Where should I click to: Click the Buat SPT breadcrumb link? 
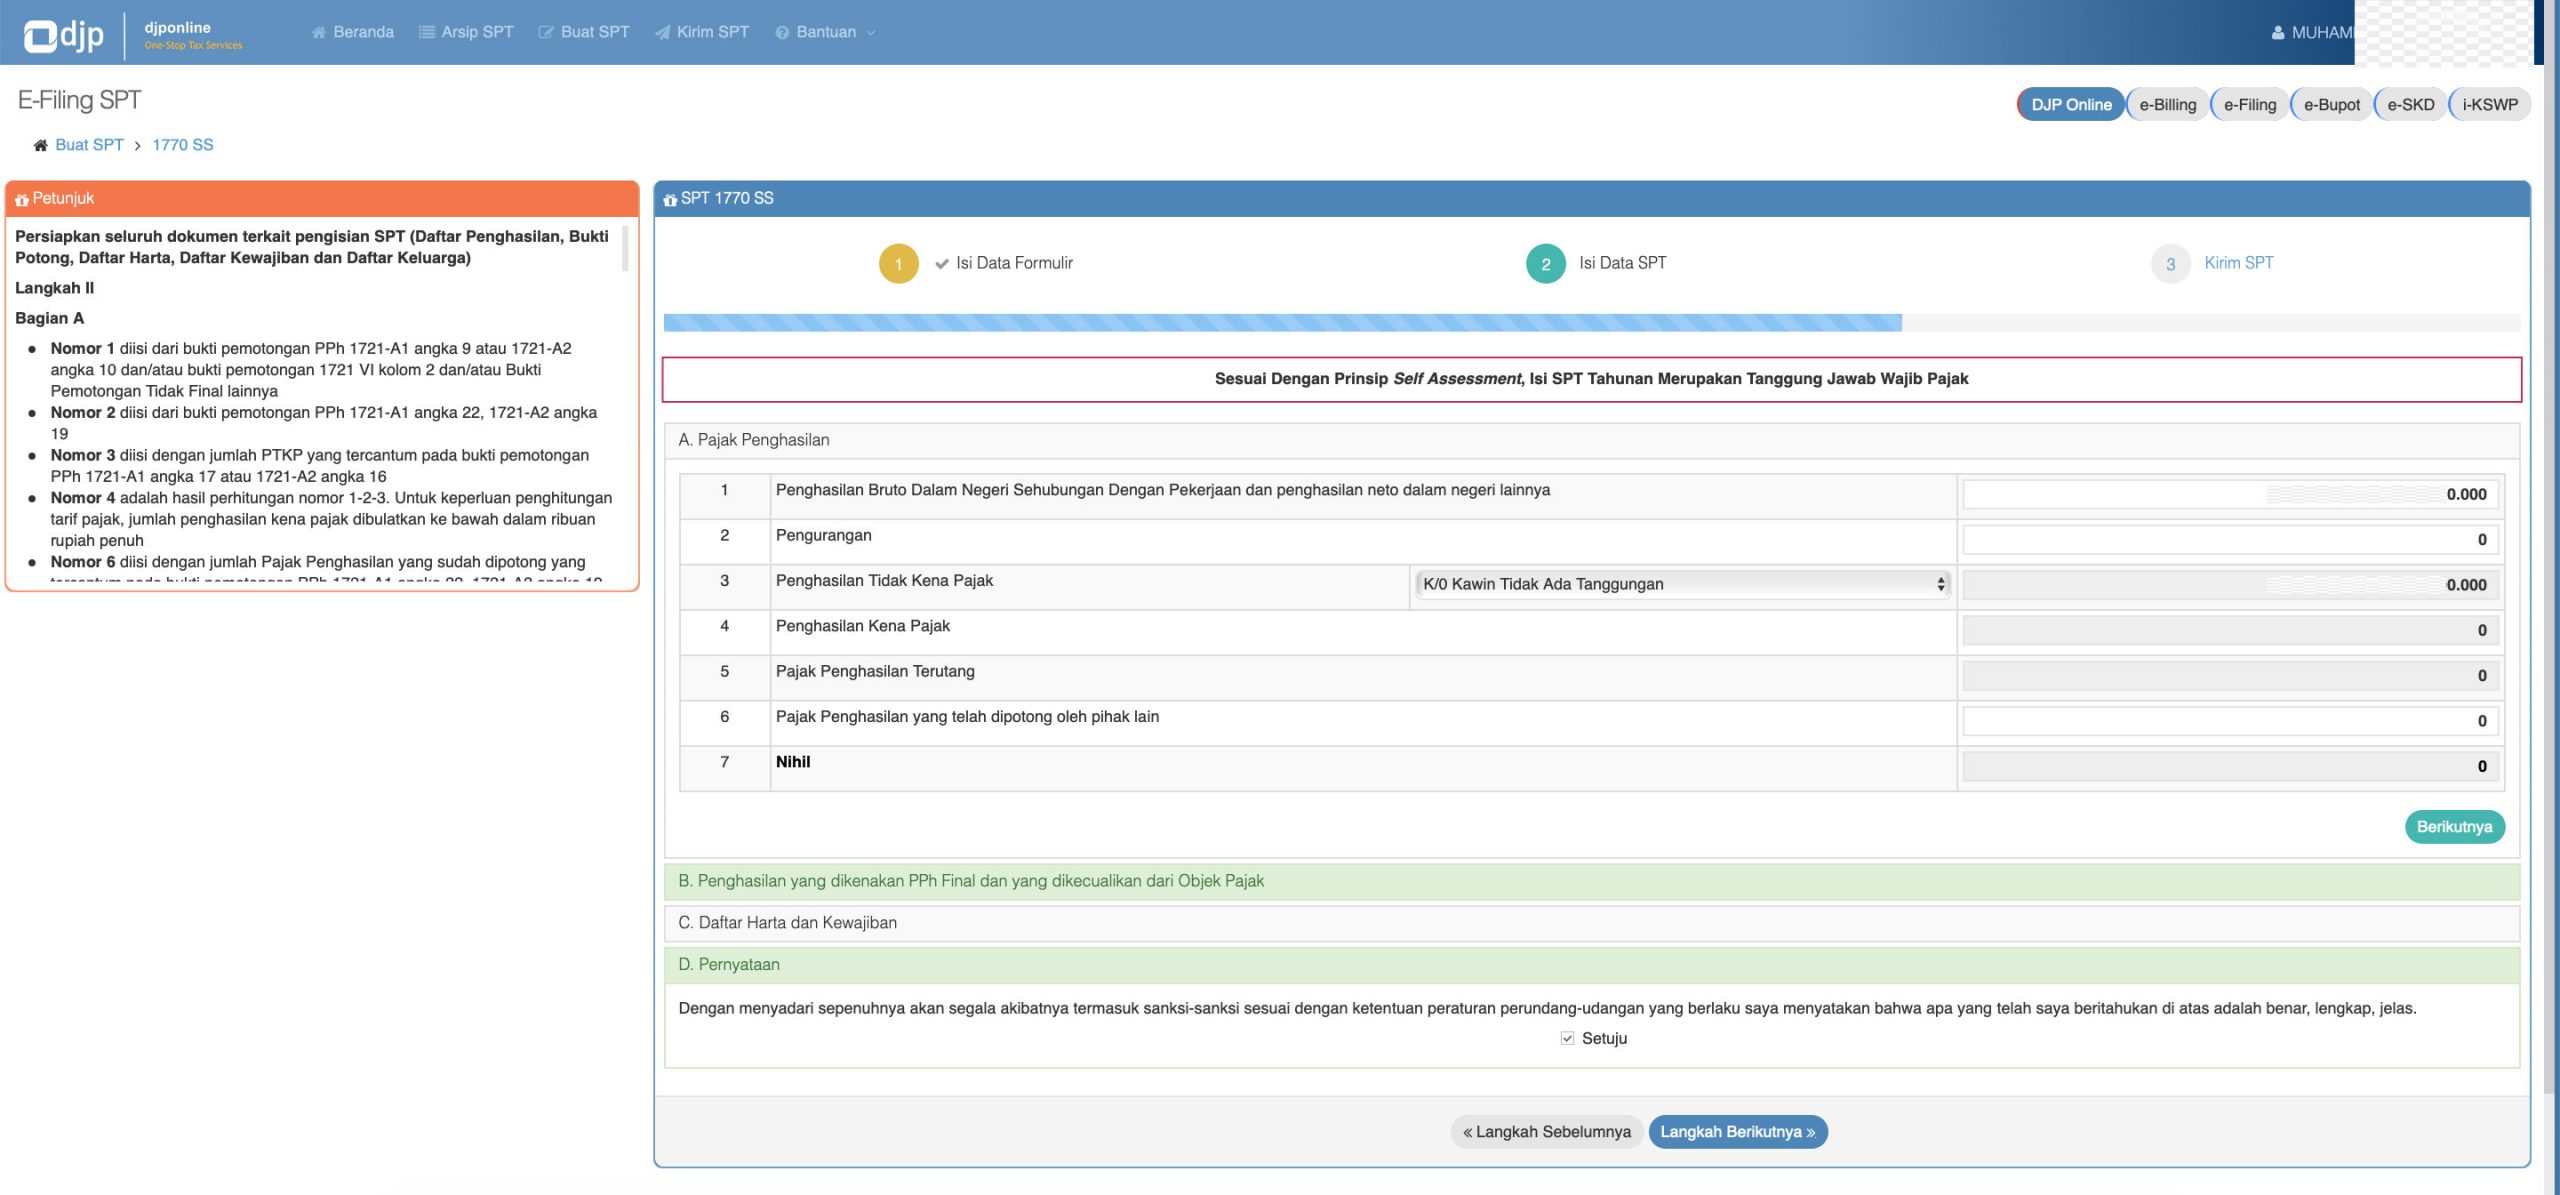(x=89, y=145)
